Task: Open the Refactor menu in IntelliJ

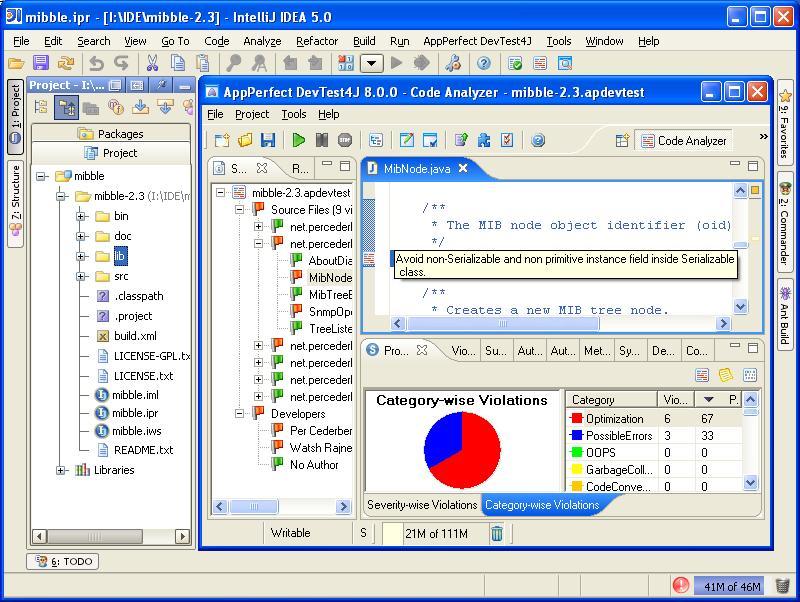Action: pos(317,41)
